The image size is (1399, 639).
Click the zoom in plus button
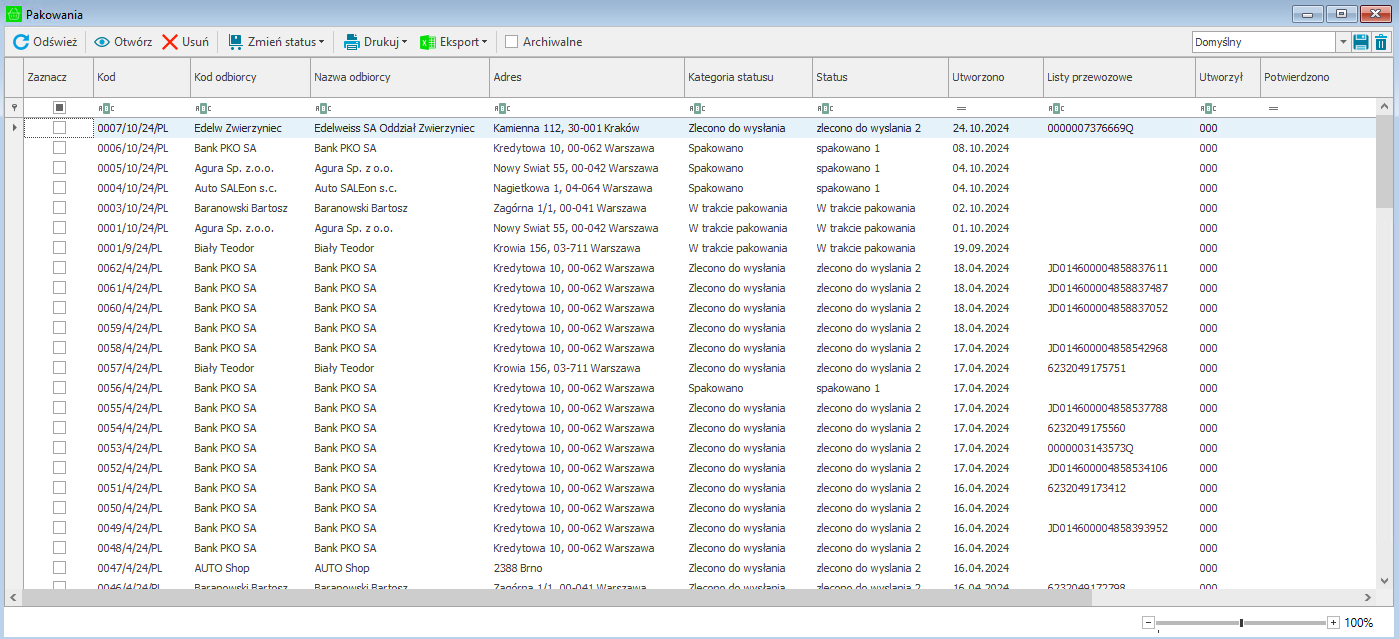[1333, 623]
